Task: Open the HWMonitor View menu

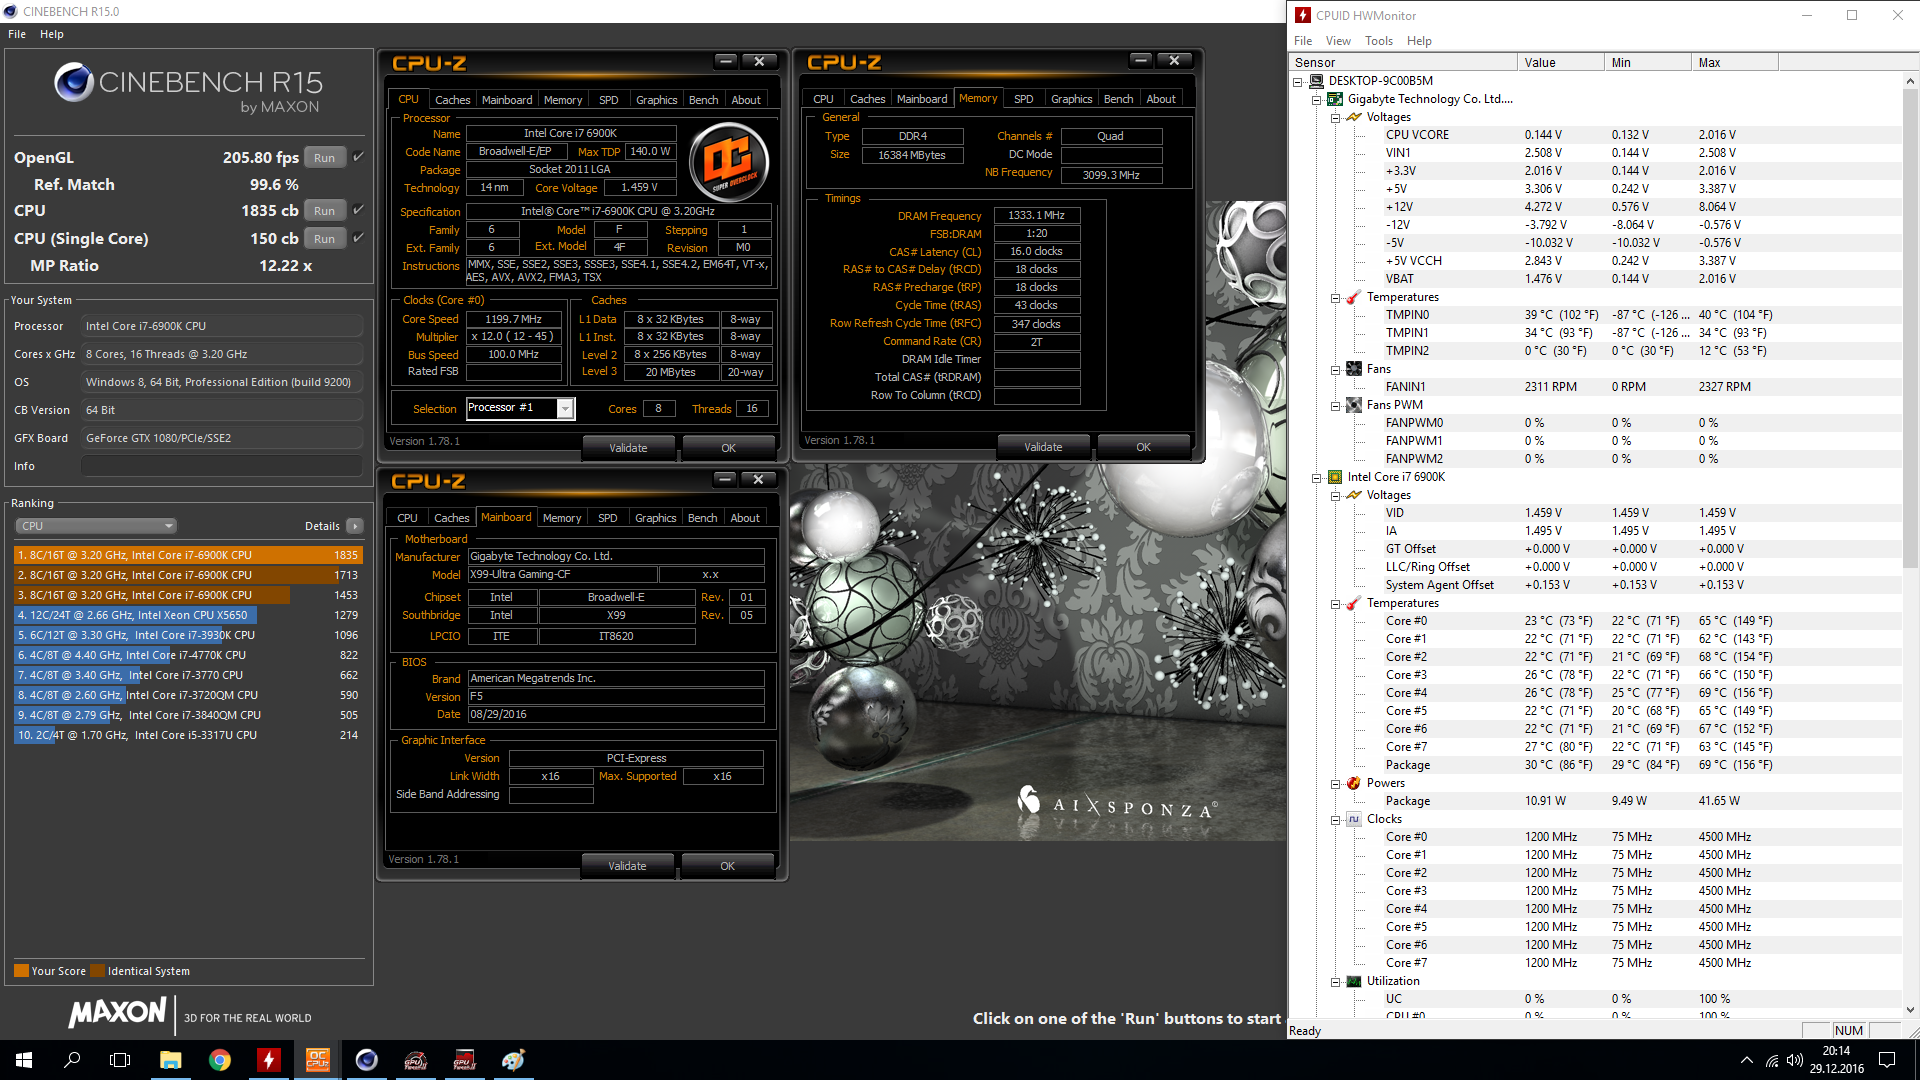Action: (x=1338, y=41)
